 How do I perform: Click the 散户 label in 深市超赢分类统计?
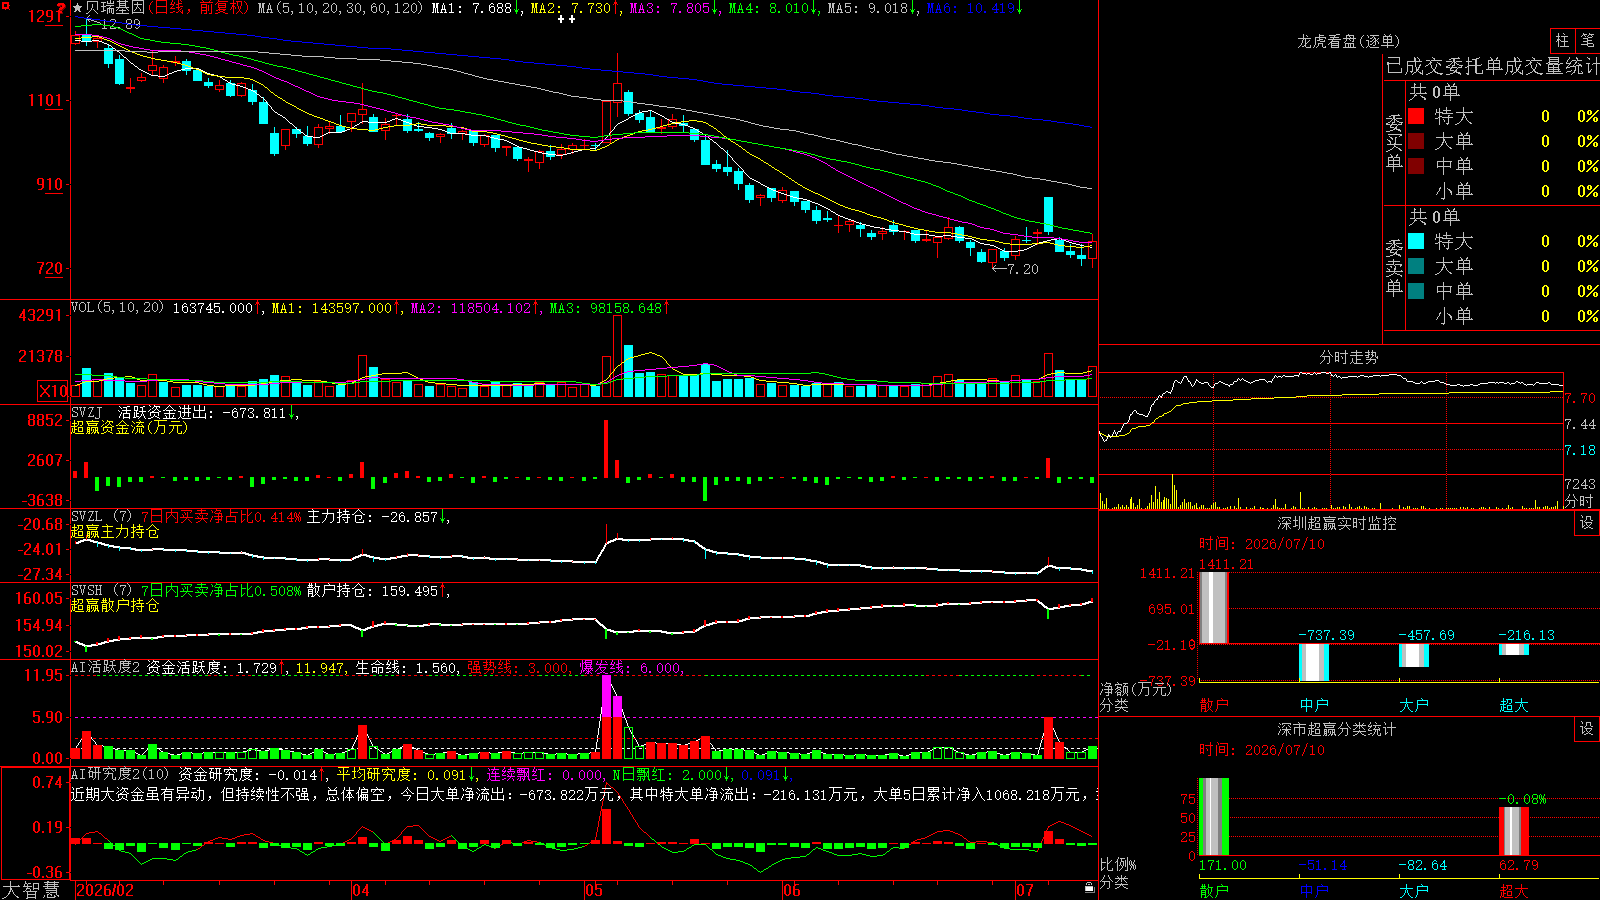point(1214,891)
